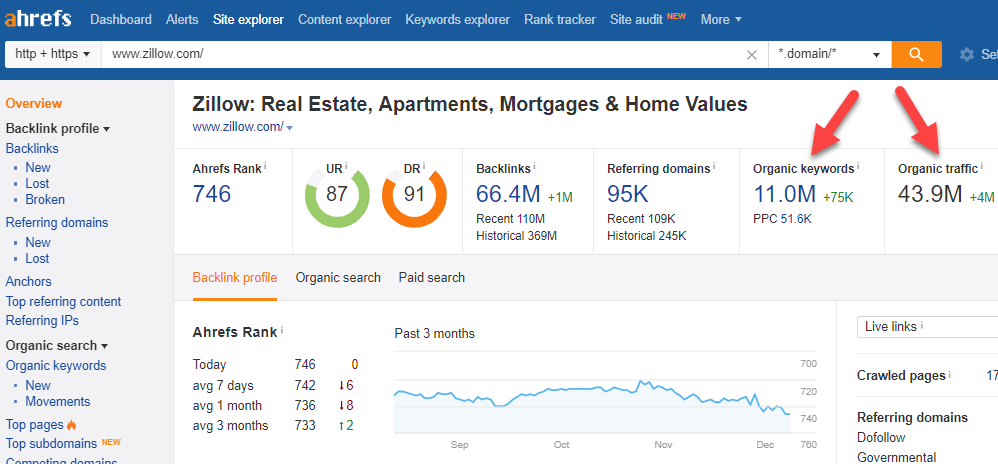The height and width of the screenshot is (464, 998).
Task: Switch to the Organic search tab
Action: (338, 278)
